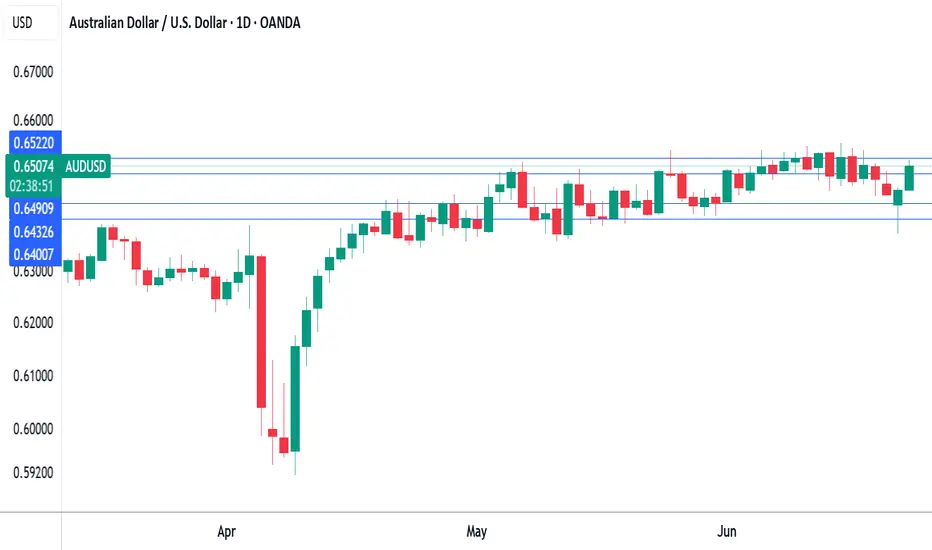Click the large red April crash candle
This screenshot has width=932, height=550.
pos(261,332)
